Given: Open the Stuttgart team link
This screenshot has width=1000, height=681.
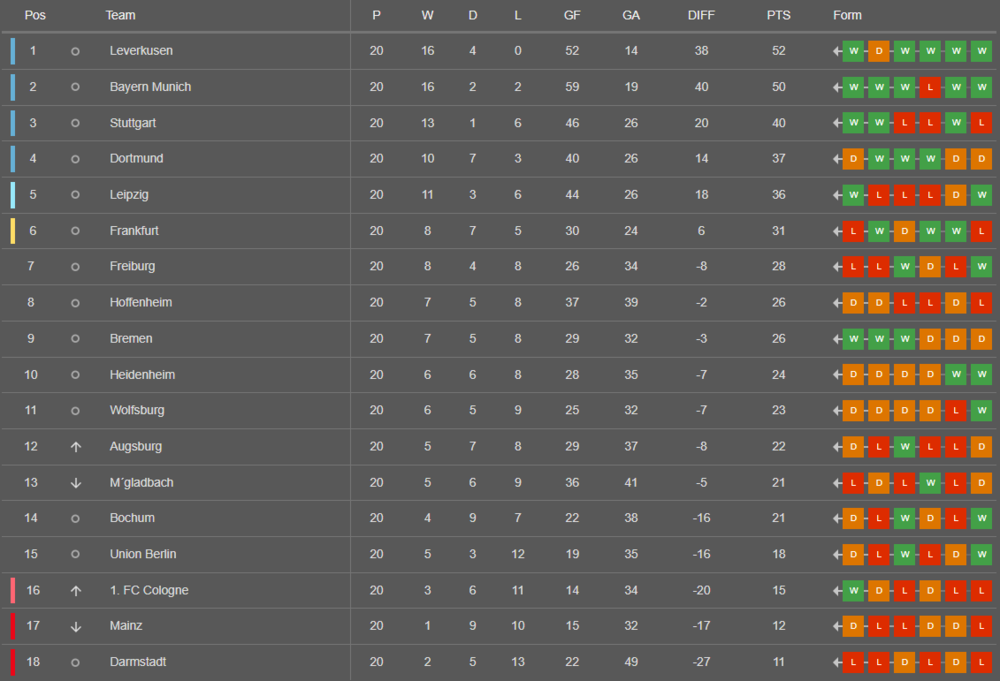Looking at the screenshot, I should coord(133,123).
